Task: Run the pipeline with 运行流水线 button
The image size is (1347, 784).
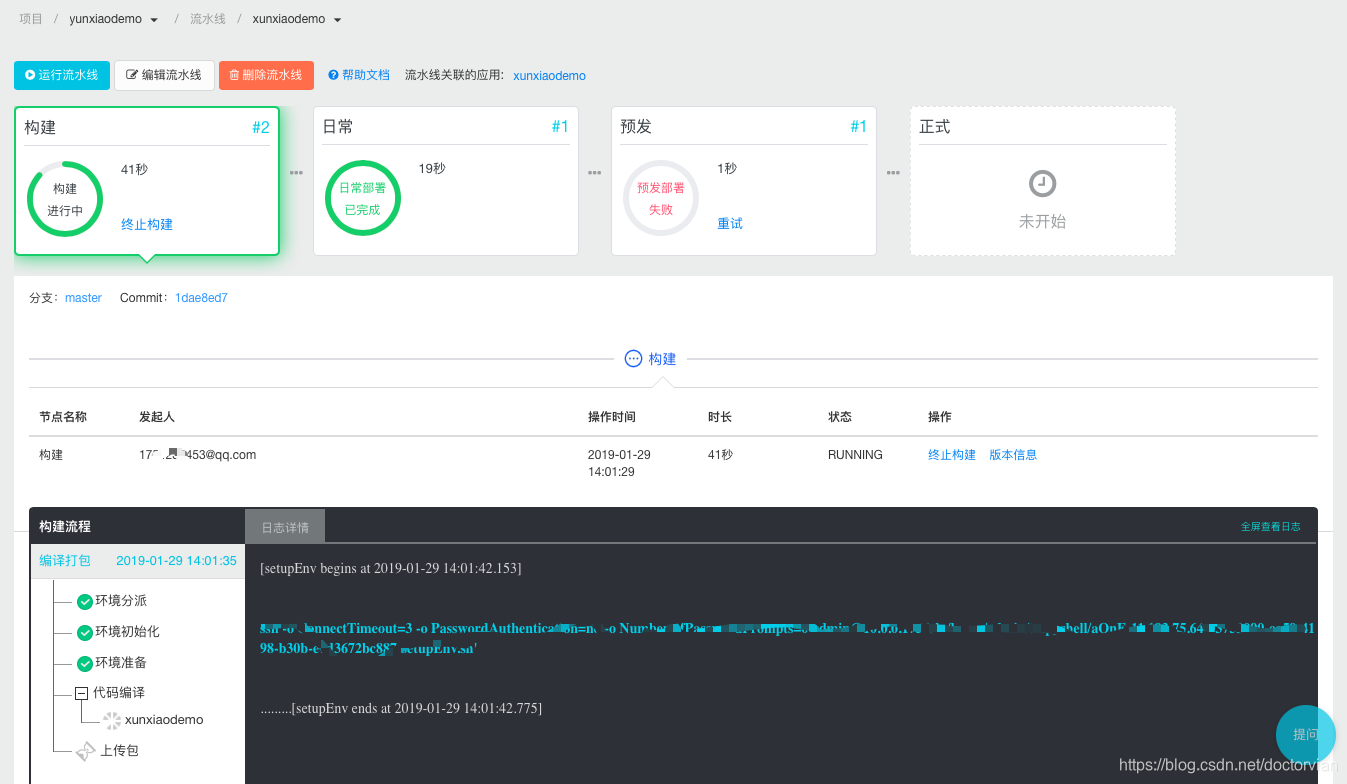Action: coord(62,75)
